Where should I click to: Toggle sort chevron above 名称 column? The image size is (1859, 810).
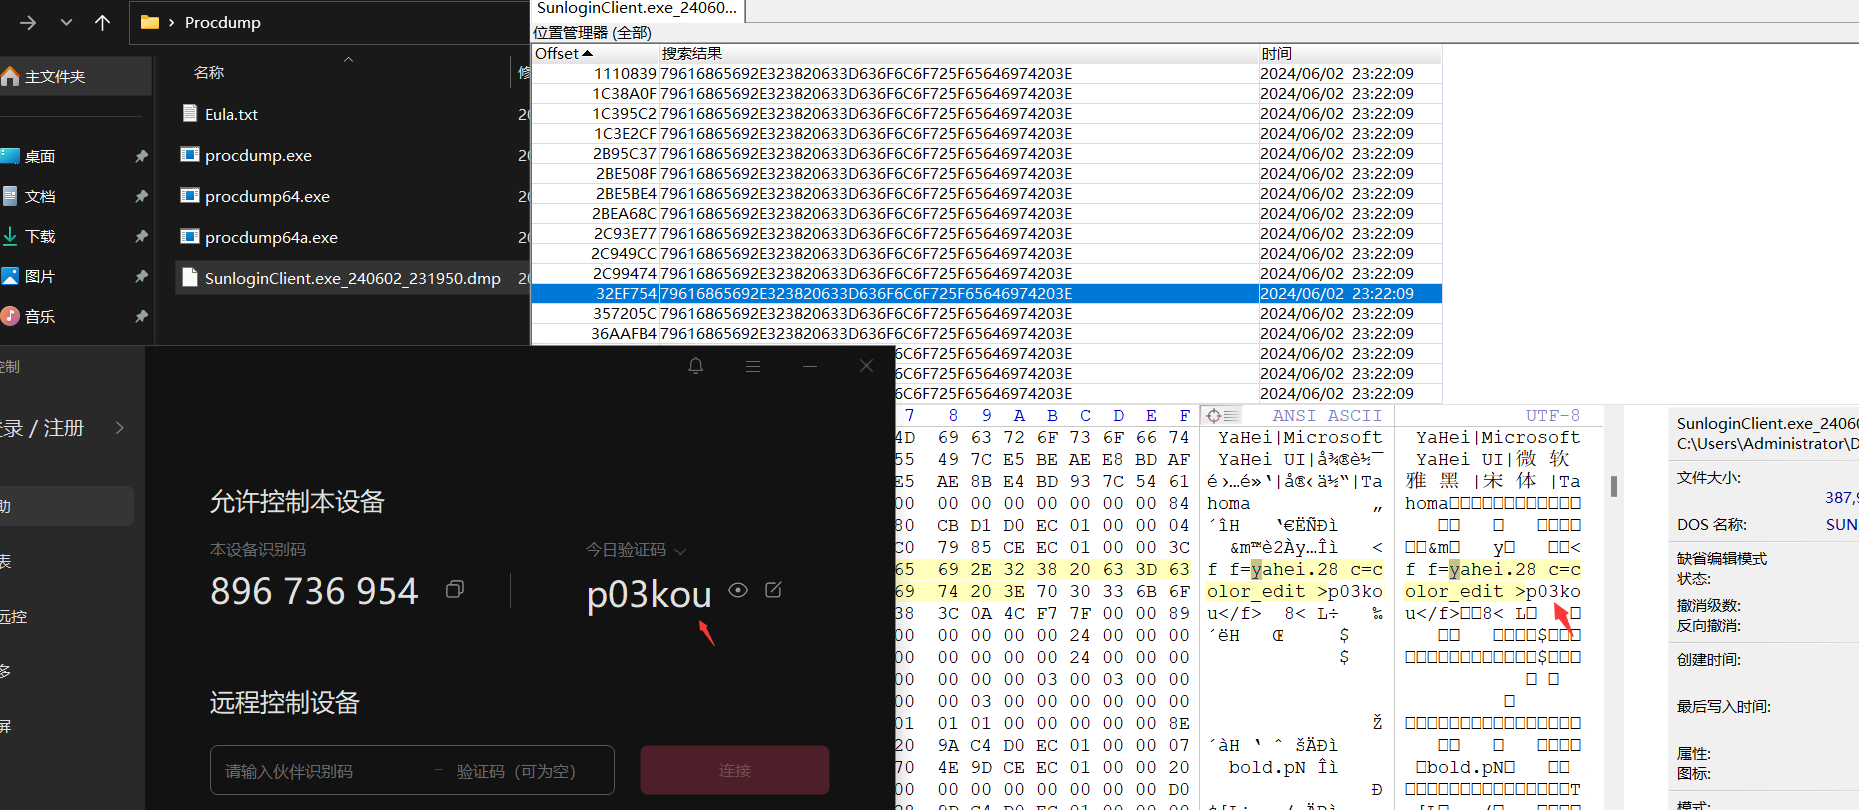point(349,59)
